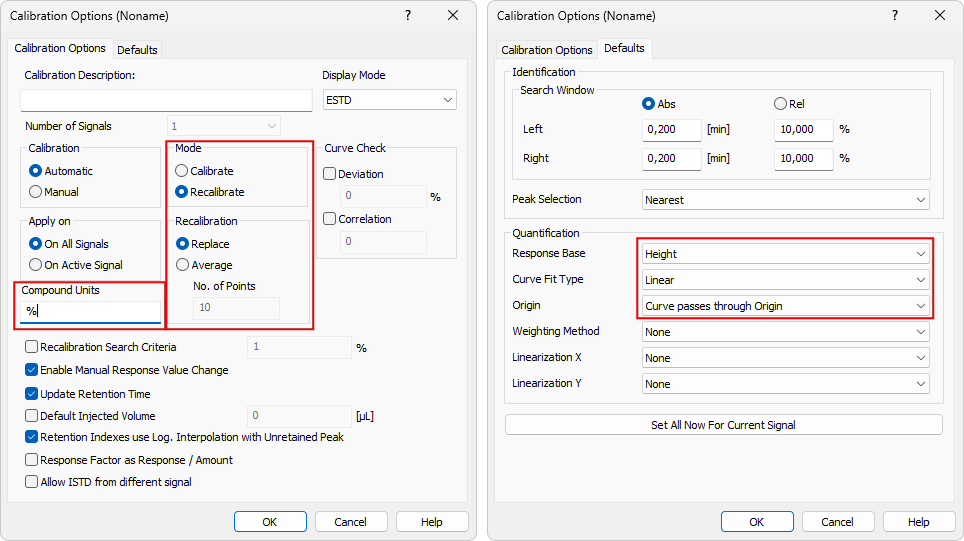The image size is (964, 541).
Task: Open the Display Mode ESTD dropdown
Action: tap(389, 100)
